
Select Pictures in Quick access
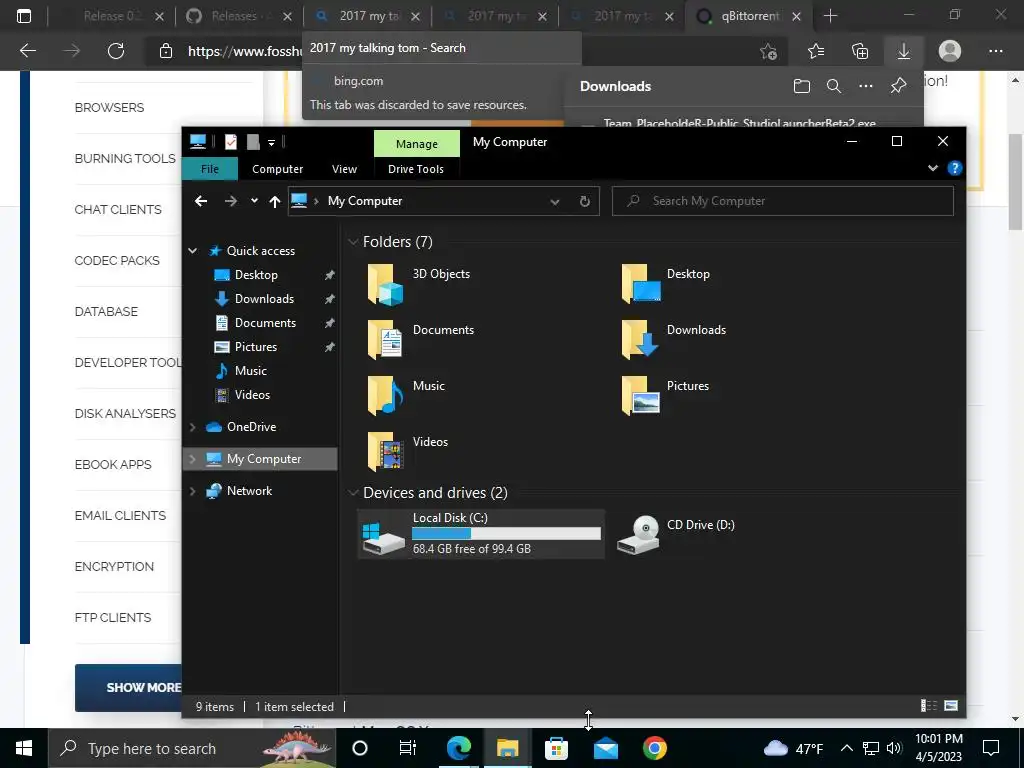[255, 347]
